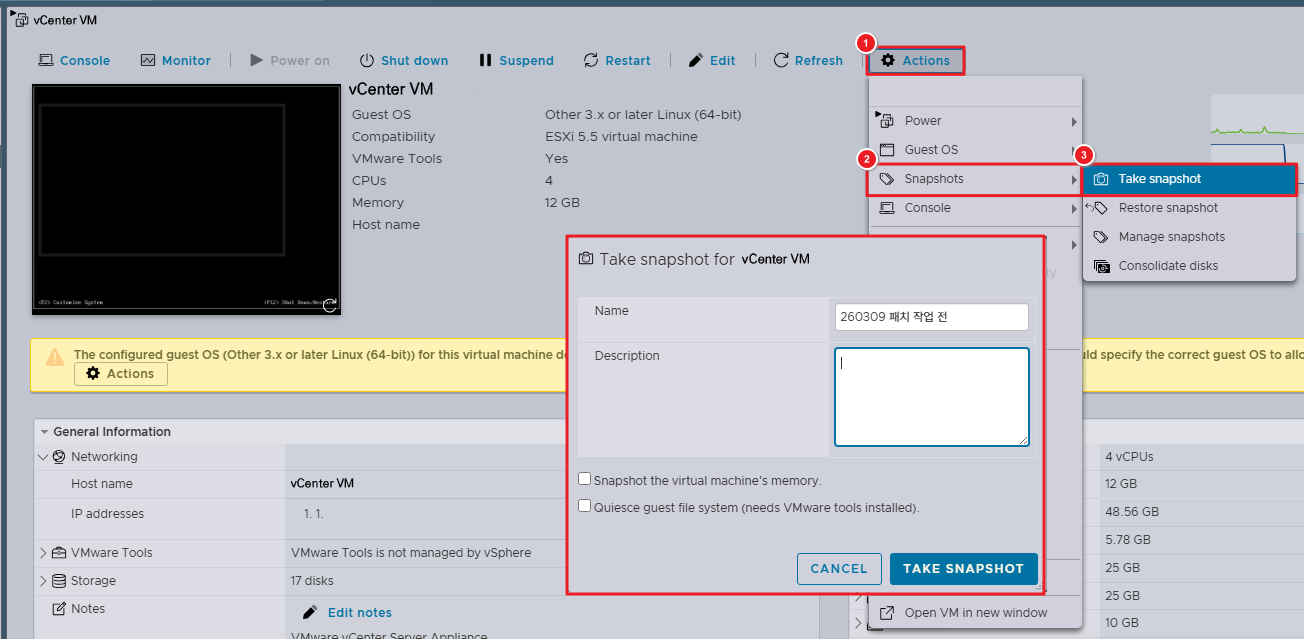The height and width of the screenshot is (639, 1304).
Task: Click the '48.56 GB' value
Action: pyautogui.click(x=1132, y=512)
